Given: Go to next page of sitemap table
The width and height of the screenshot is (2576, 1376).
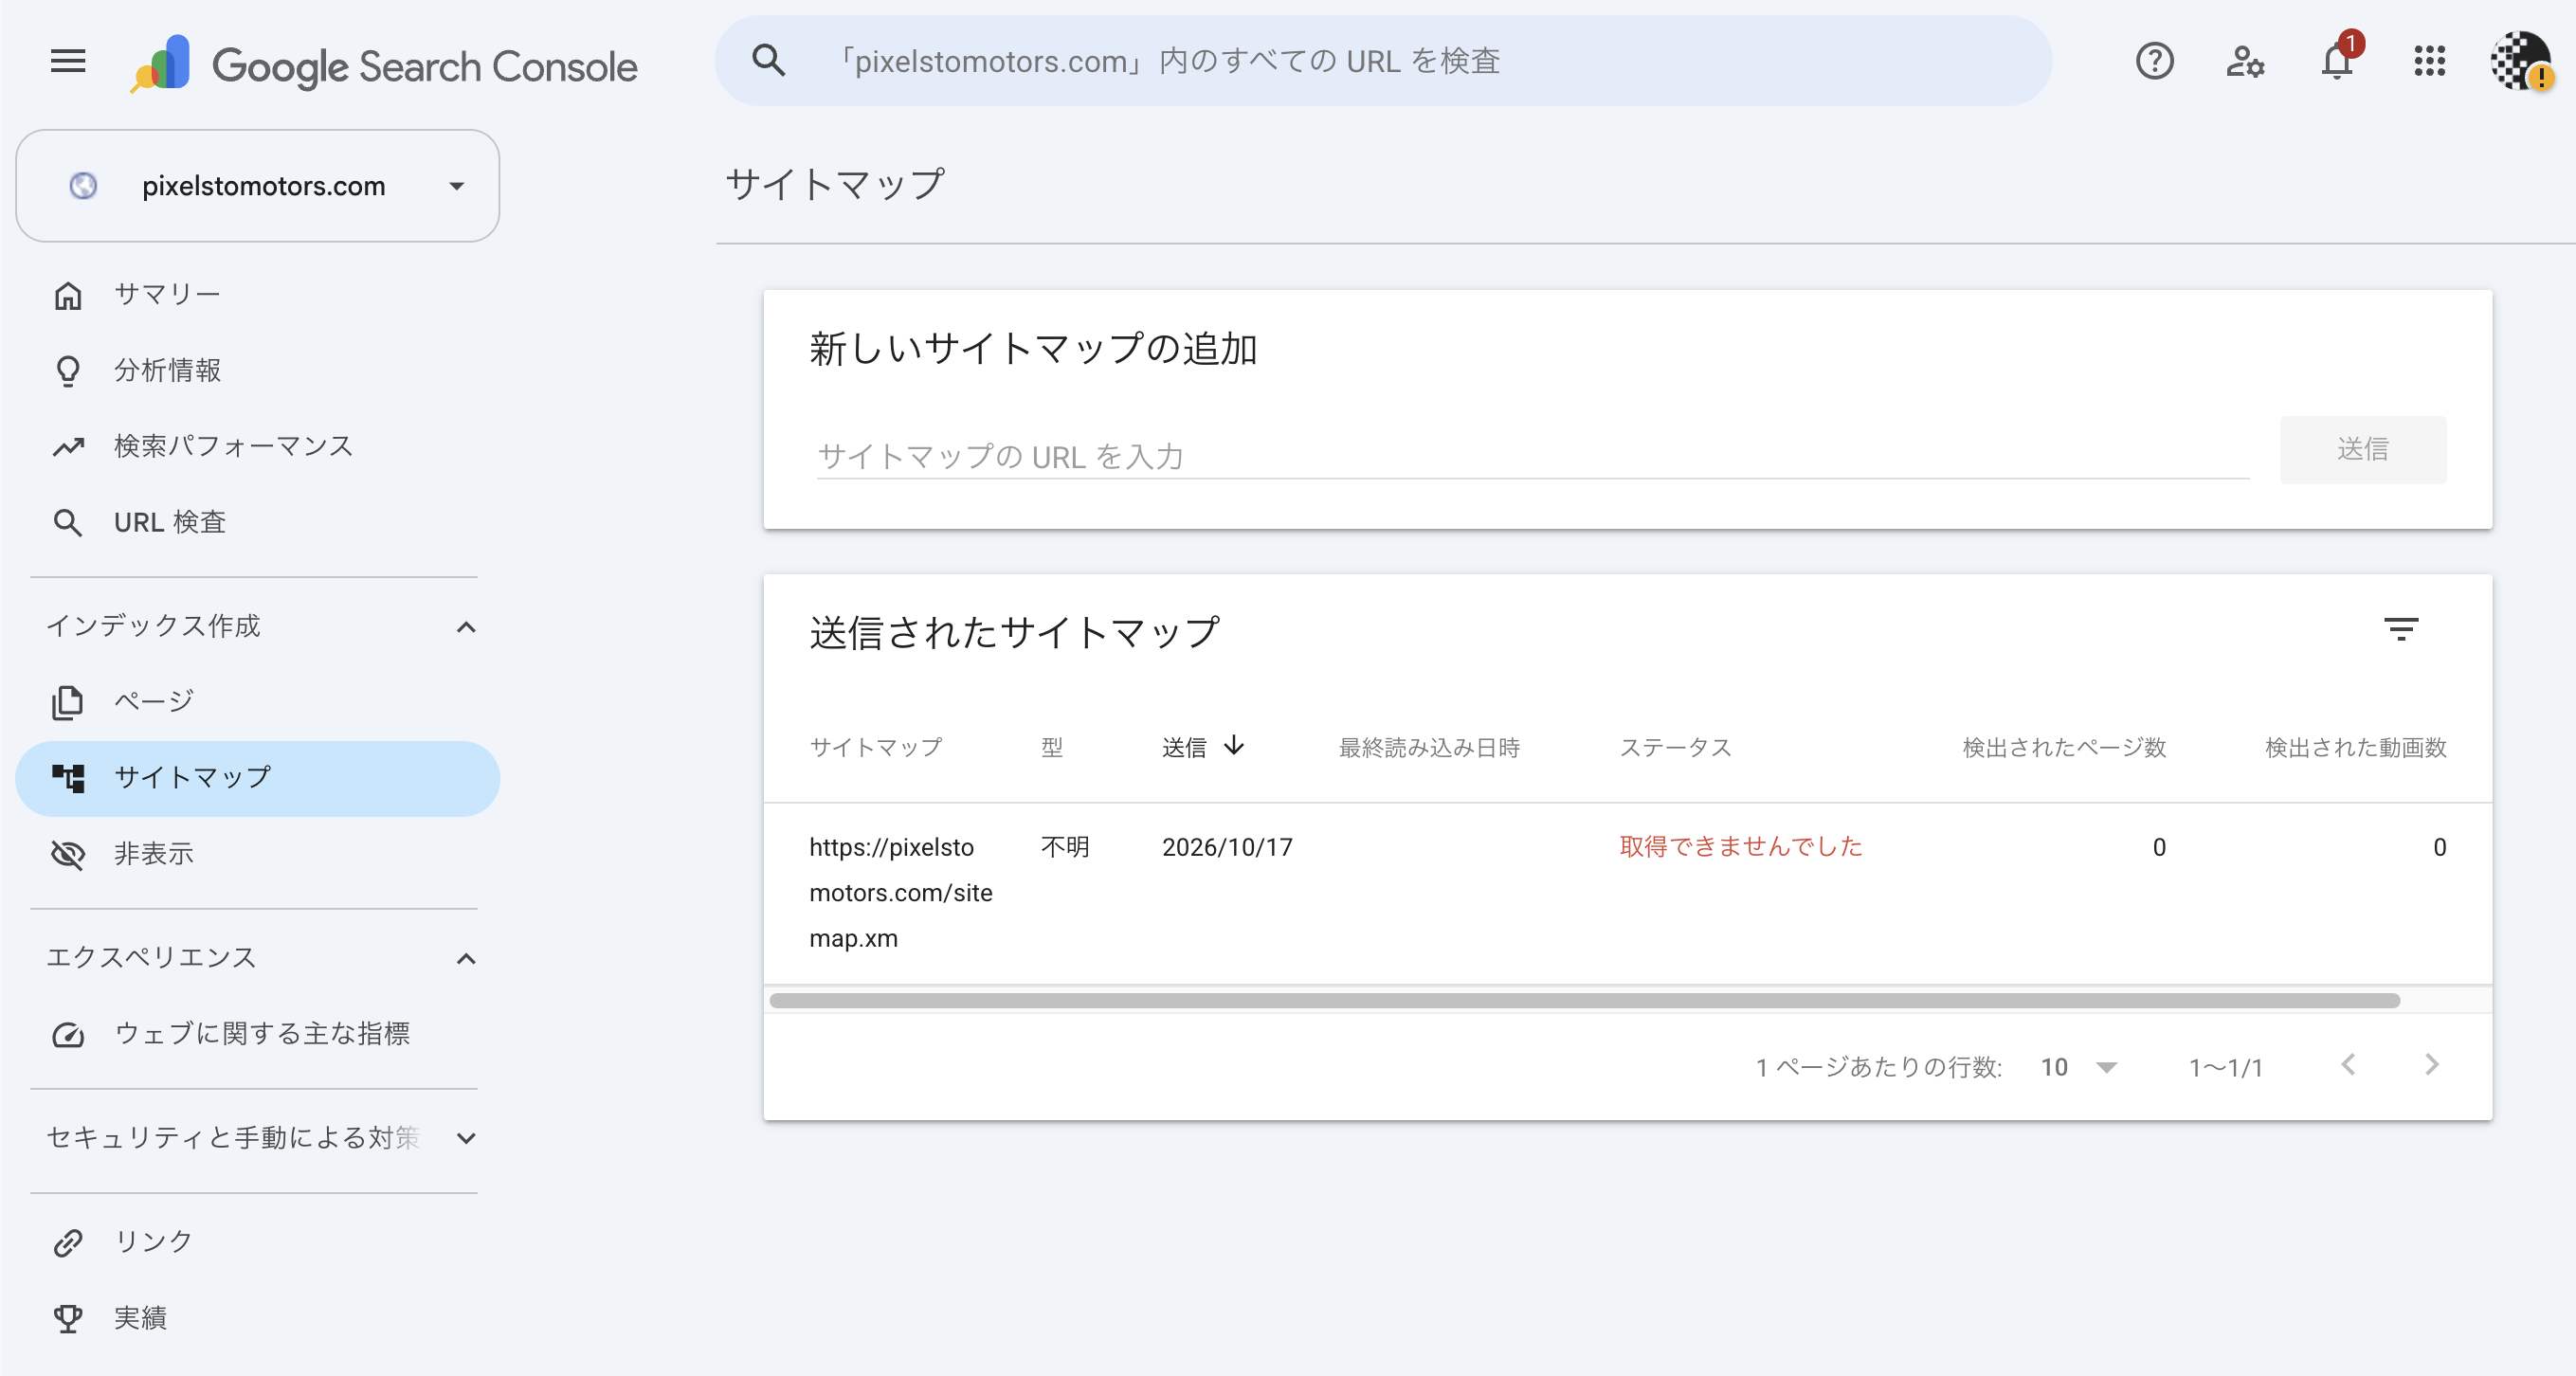Looking at the screenshot, I should pyautogui.click(x=2432, y=1065).
